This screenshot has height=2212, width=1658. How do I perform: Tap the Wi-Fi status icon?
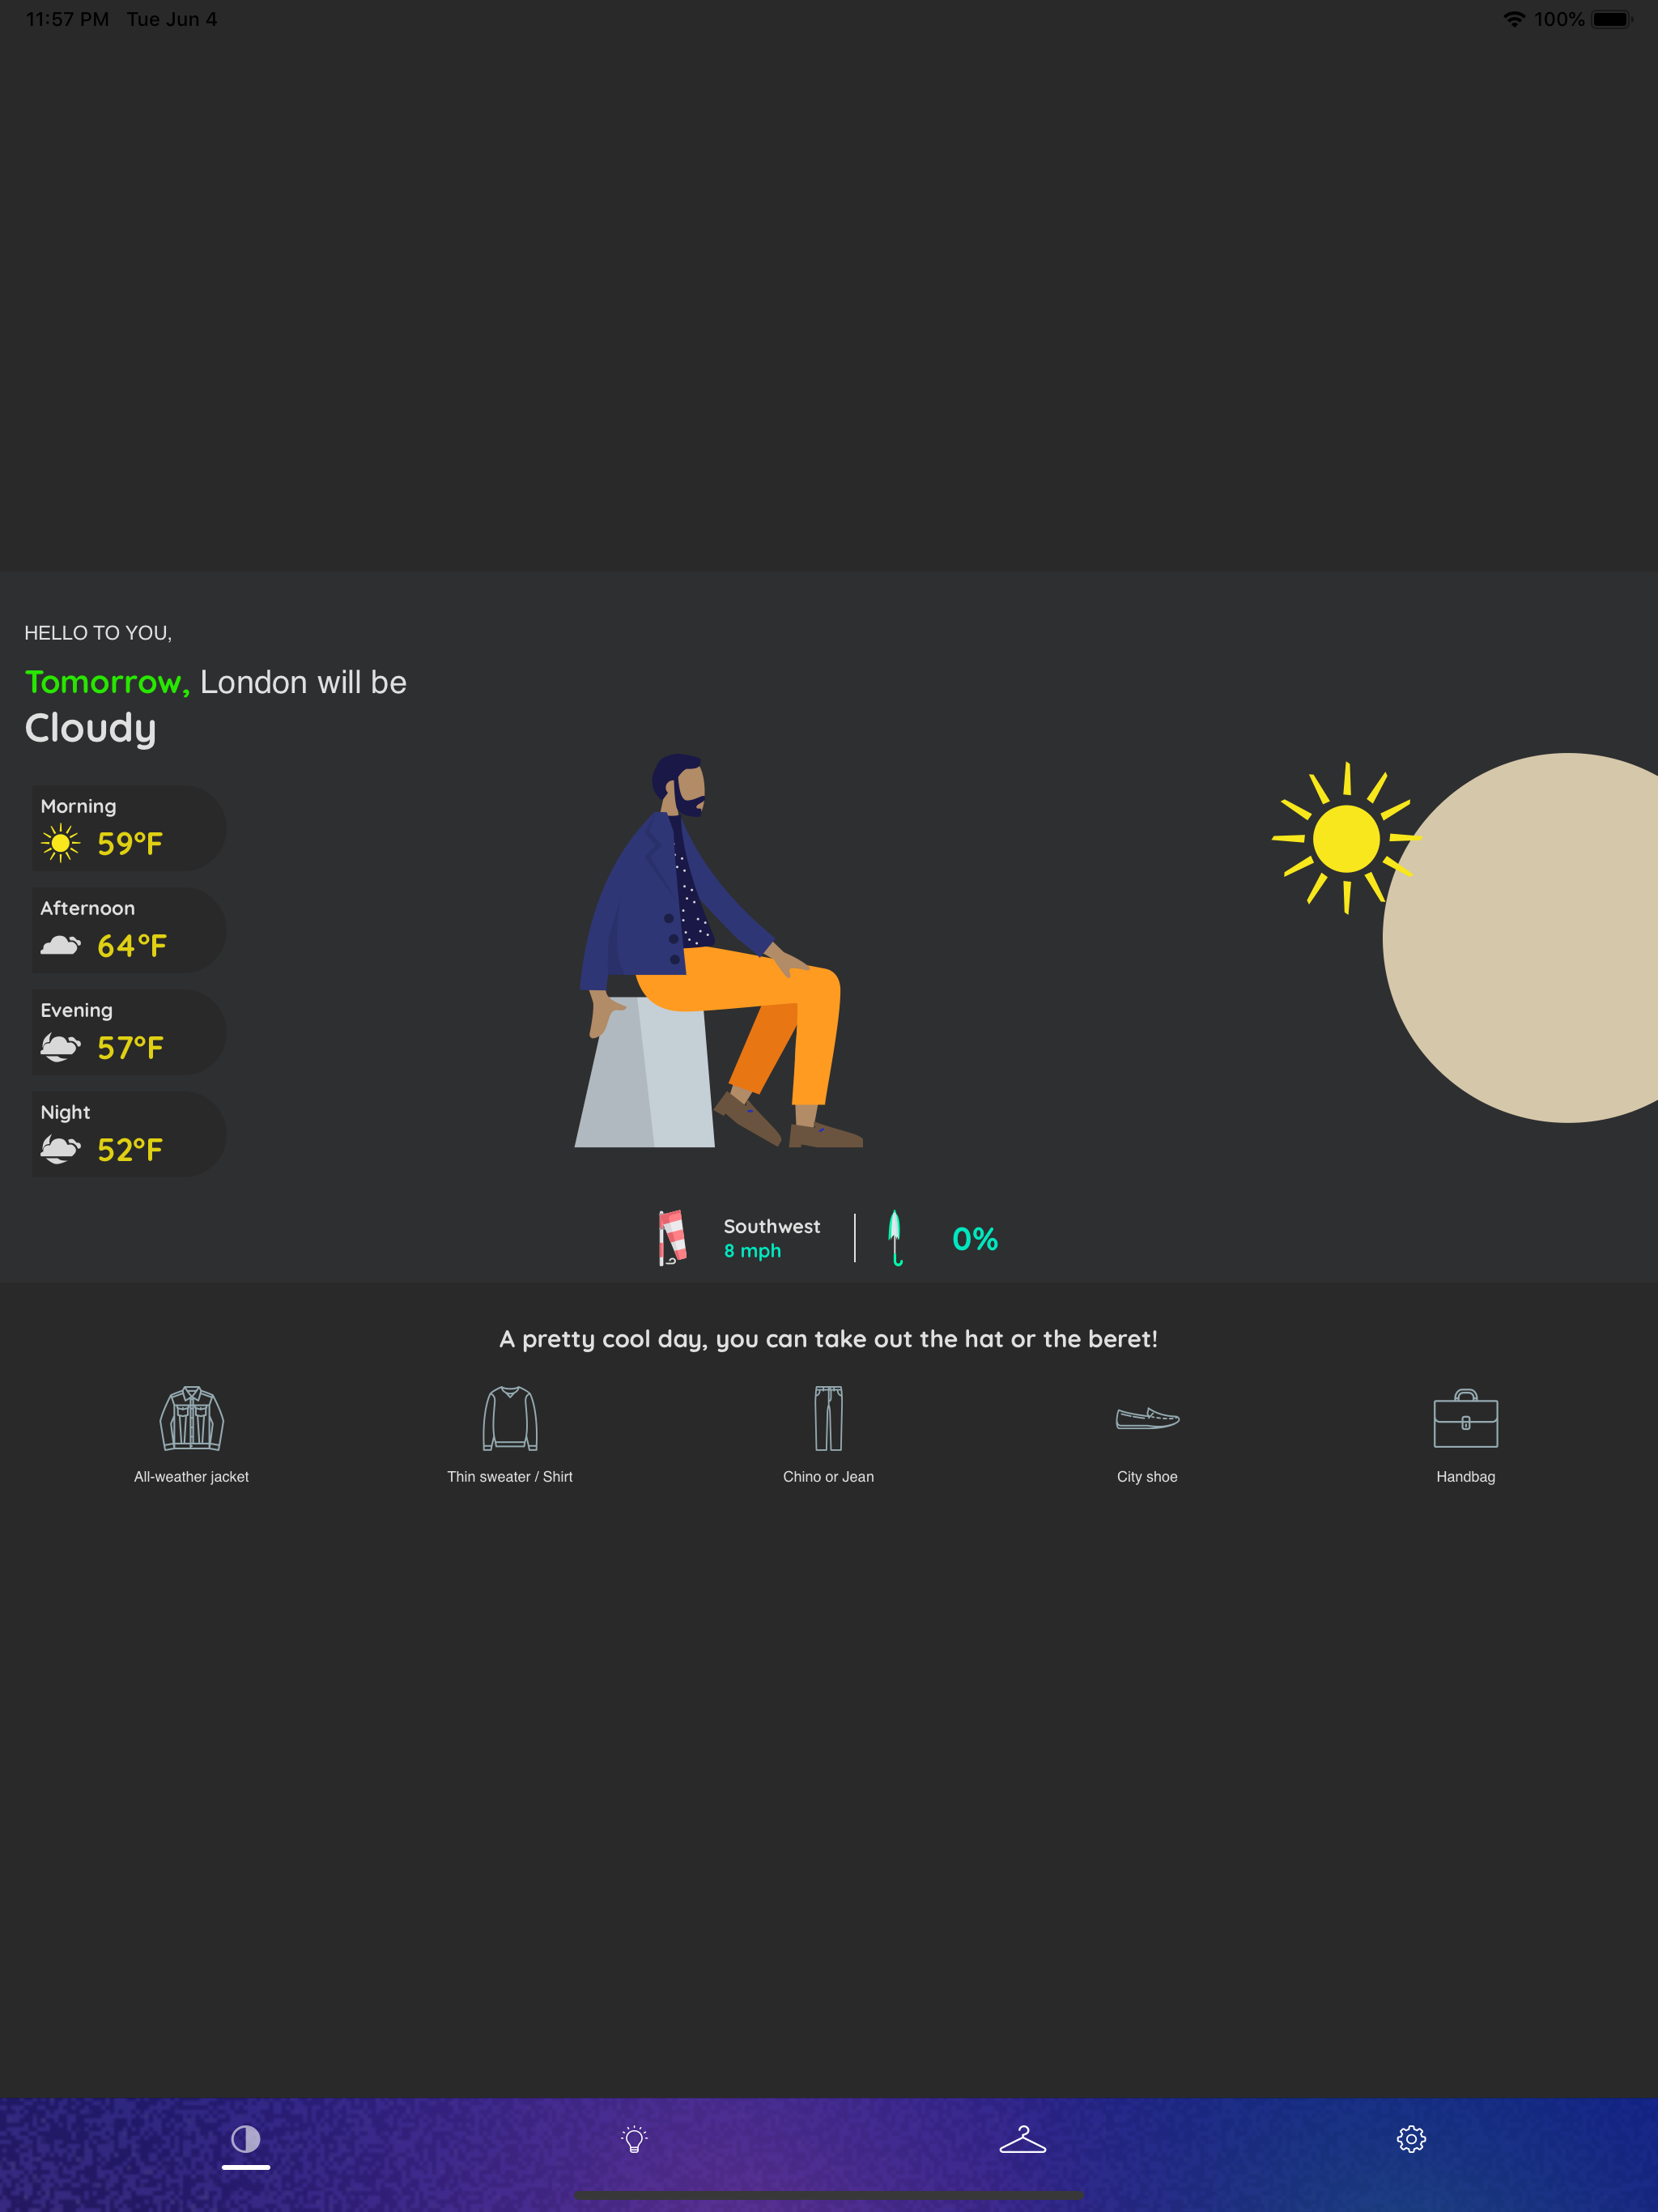pyautogui.click(x=1514, y=19)
